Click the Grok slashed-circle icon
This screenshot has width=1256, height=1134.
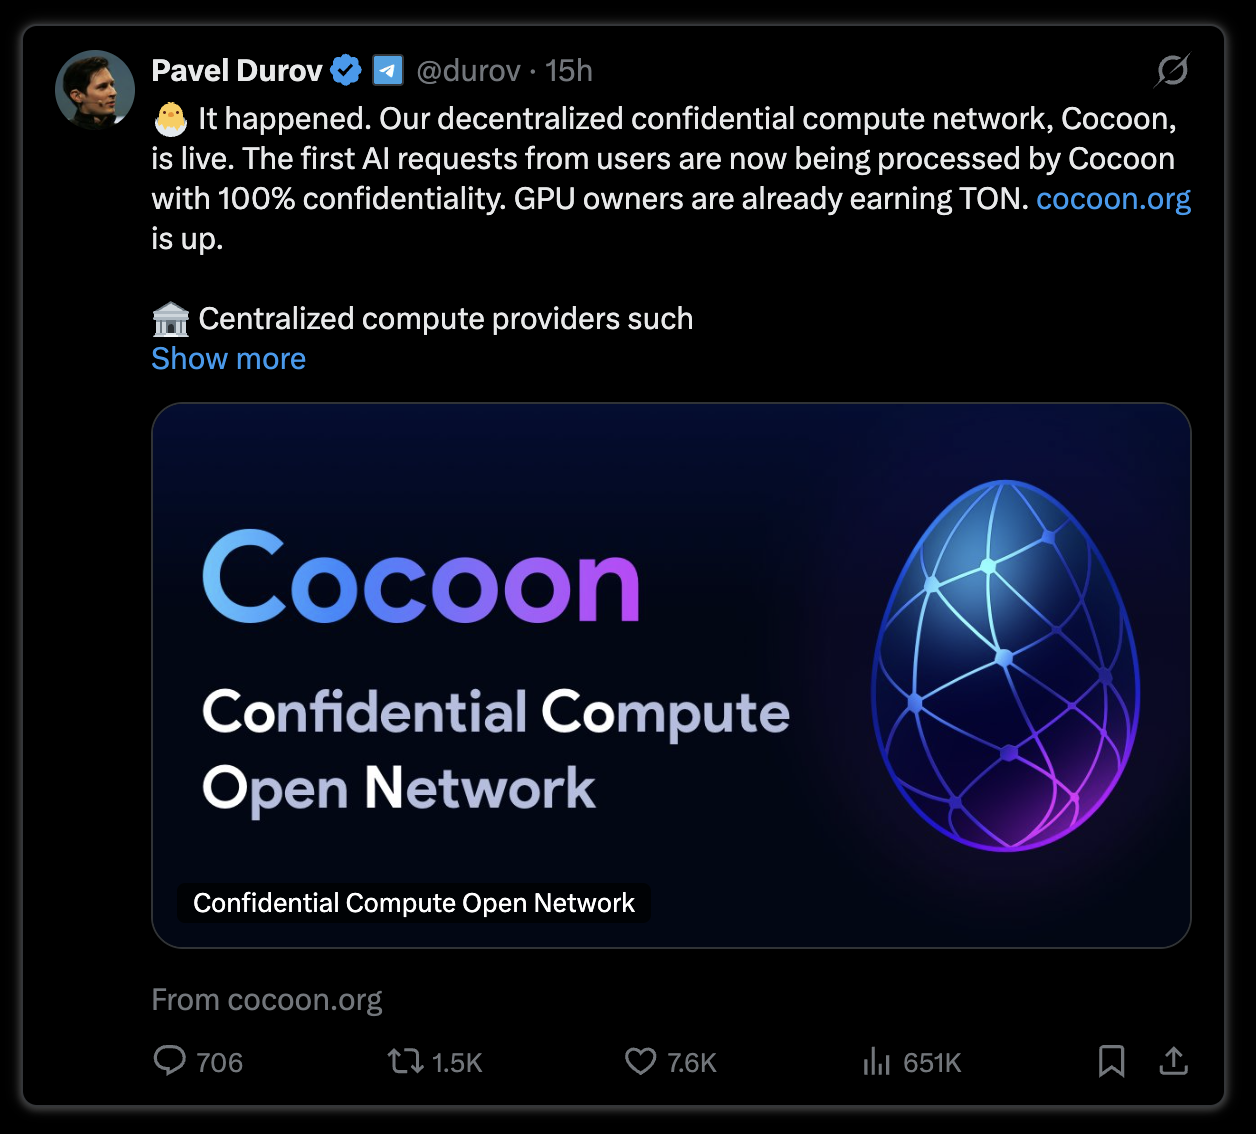tap(1172, 70)
